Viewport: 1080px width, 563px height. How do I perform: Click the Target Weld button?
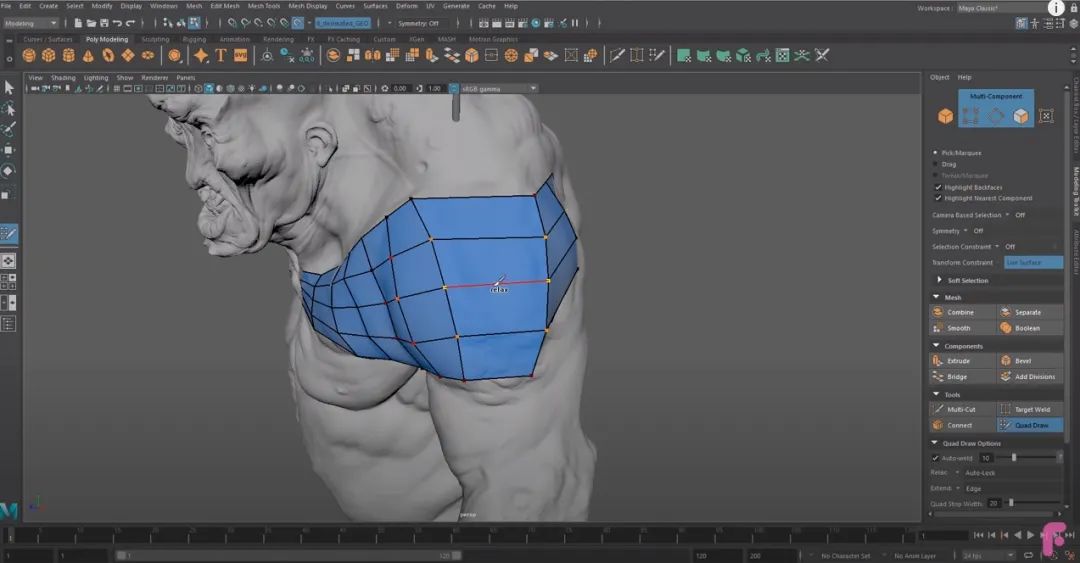pyautogui.click(x=1030, y=409)
